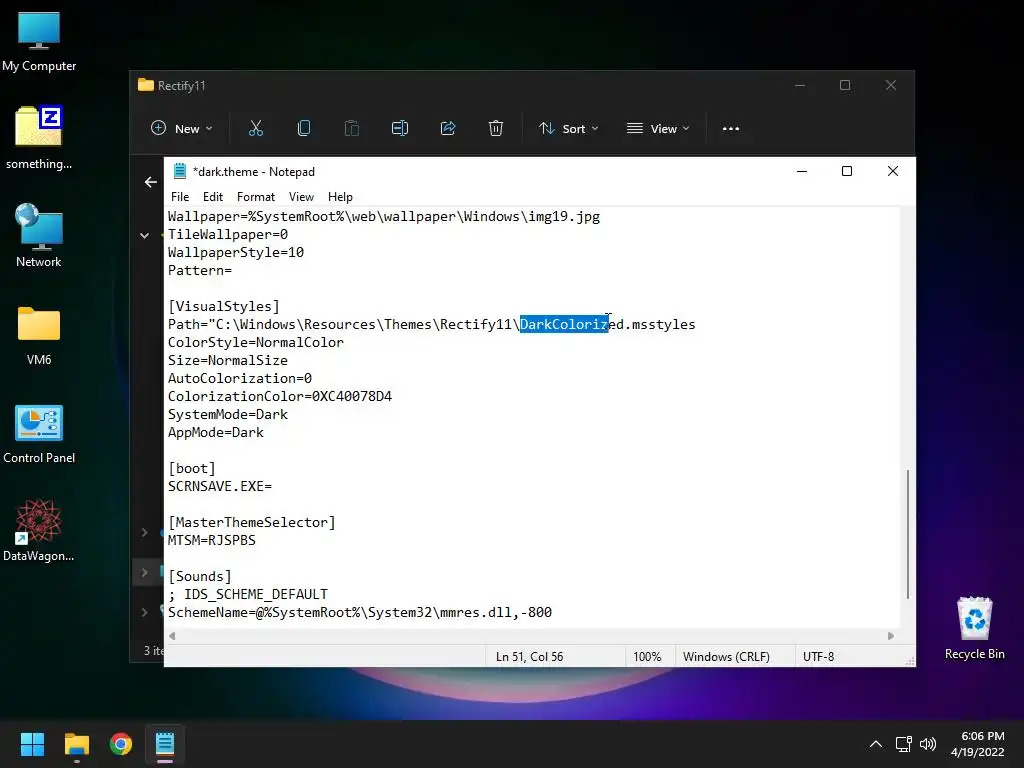
Task: Launch Google Chrome from the taskbar
Action: coord(121,744)
